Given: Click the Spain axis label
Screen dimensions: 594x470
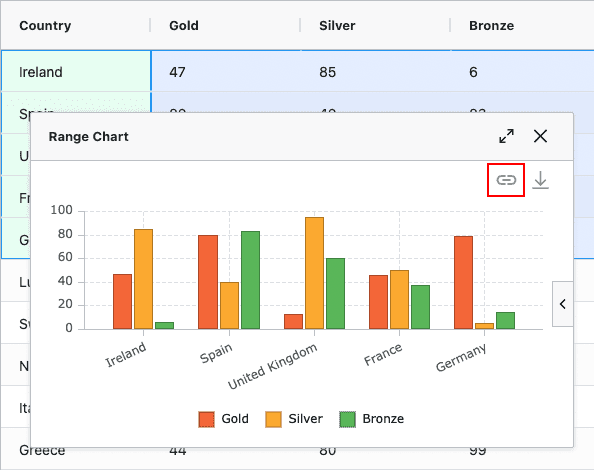Looking at the screenshot, I should pyautogui.click(x=216, y=353).
